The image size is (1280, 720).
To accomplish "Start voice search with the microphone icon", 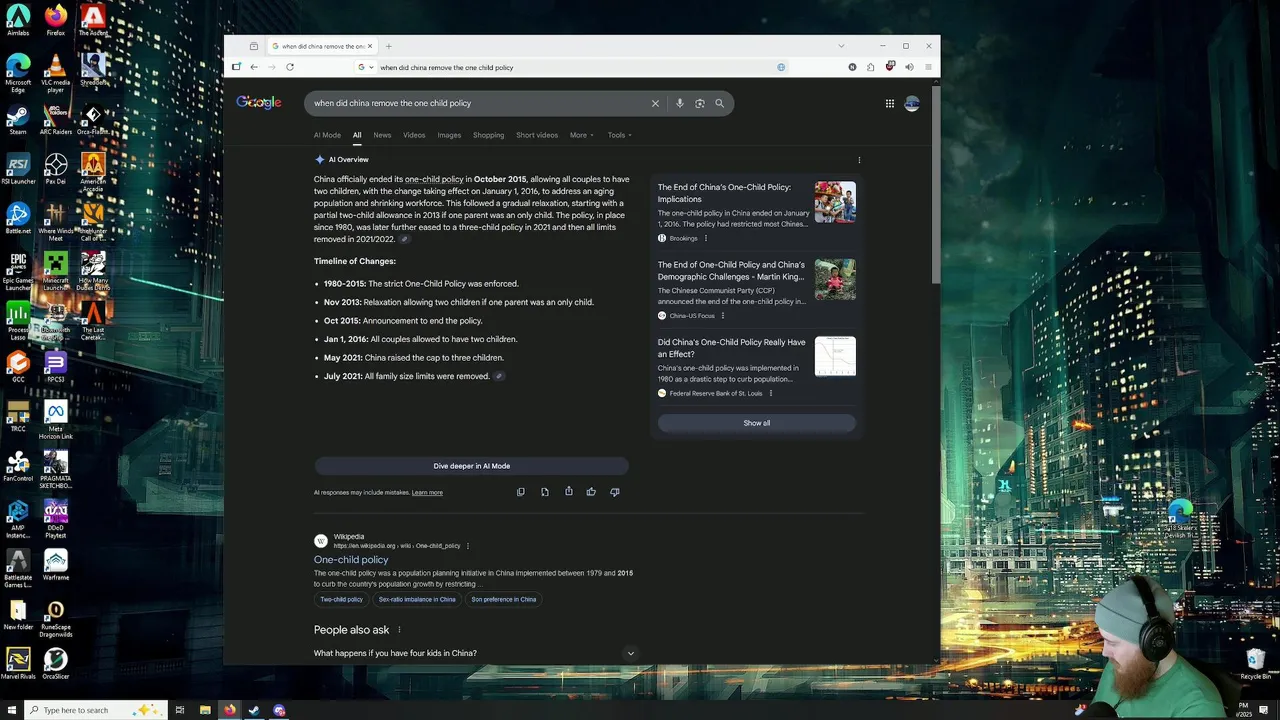I will [x=679, y=103].
